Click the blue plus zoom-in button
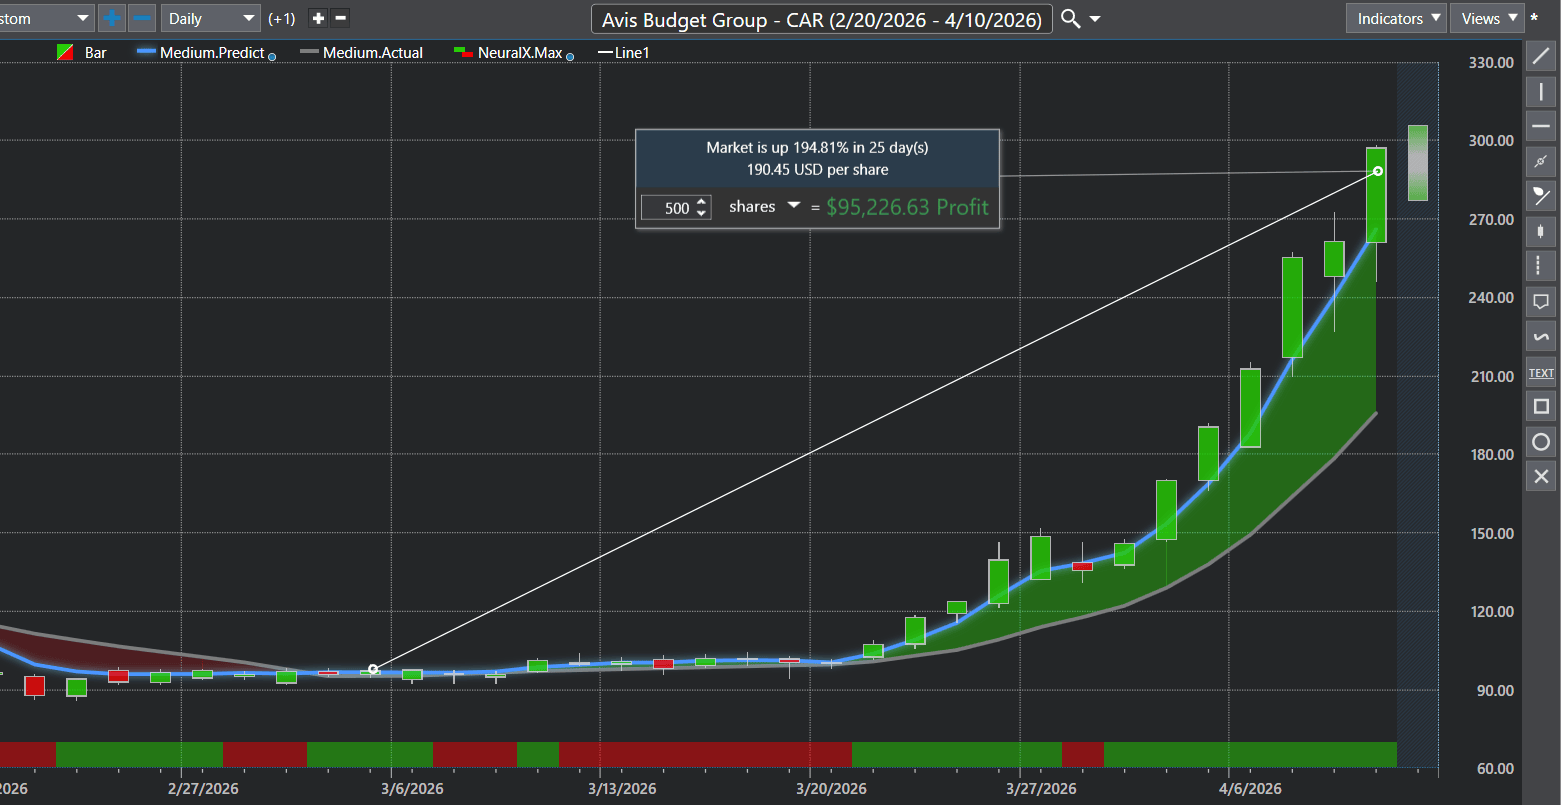 click(111, 18)
